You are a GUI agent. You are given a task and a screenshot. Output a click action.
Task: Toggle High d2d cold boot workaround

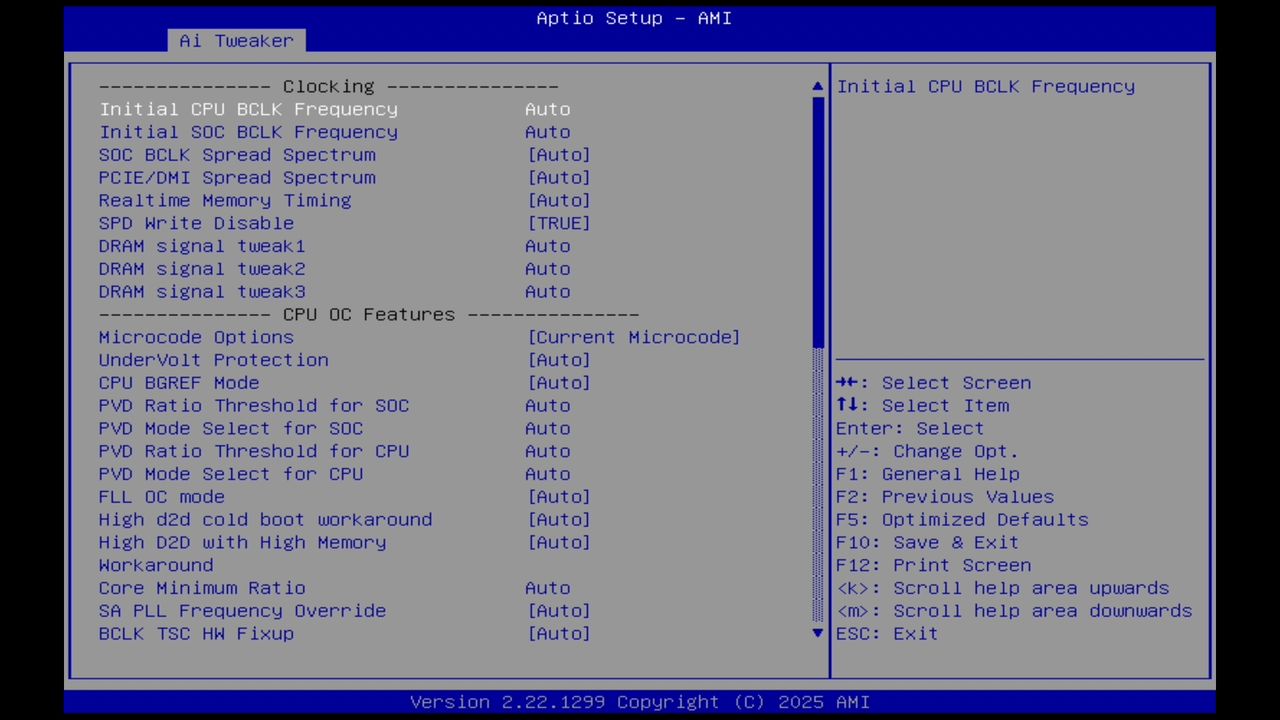(265, 519)
